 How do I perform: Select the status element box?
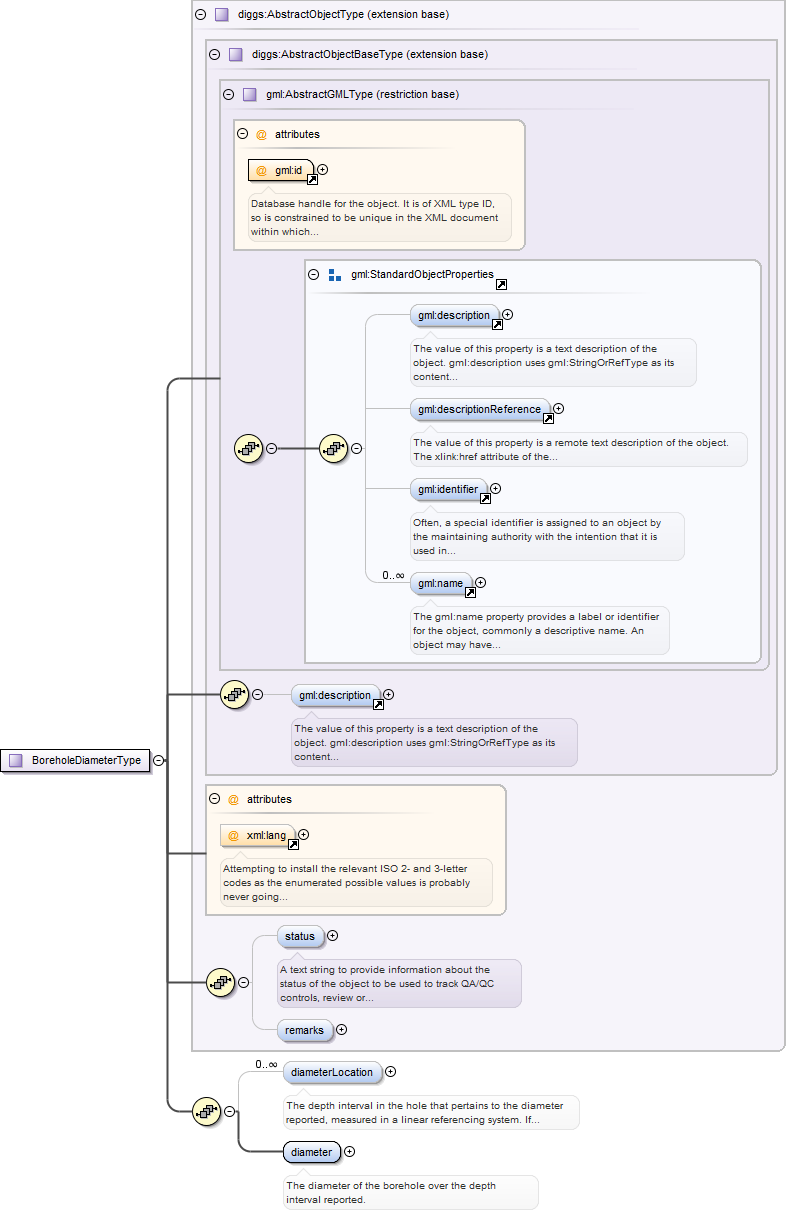300,937
